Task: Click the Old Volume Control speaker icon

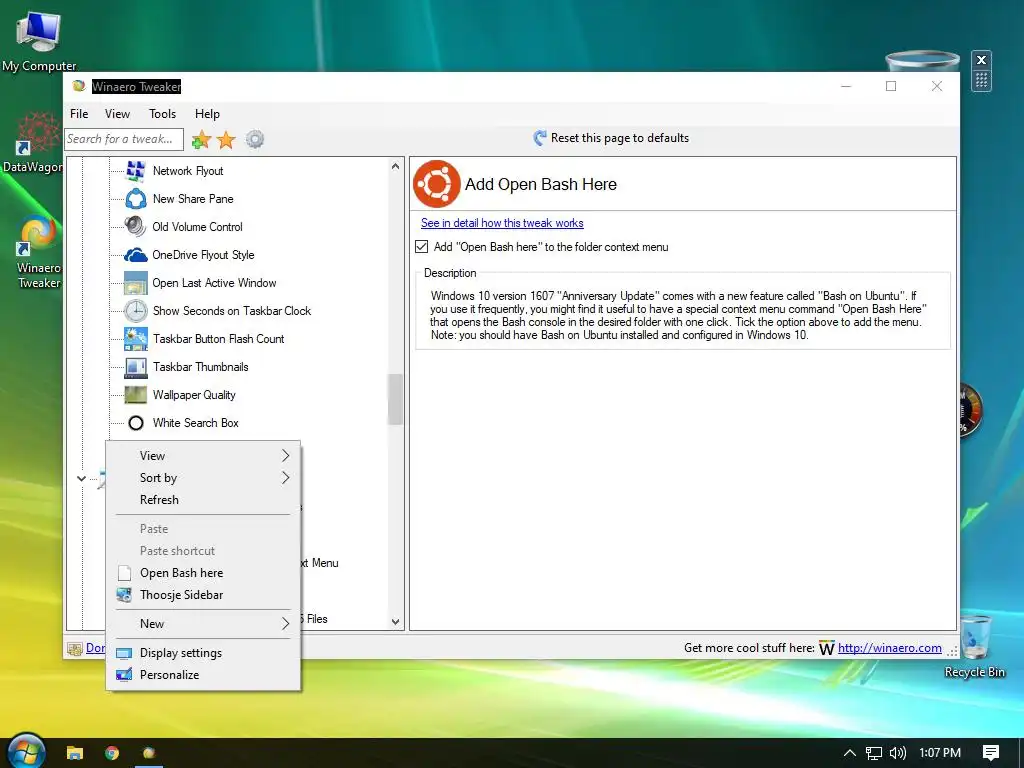Action: pyautogui.click(x=136, y=227)
